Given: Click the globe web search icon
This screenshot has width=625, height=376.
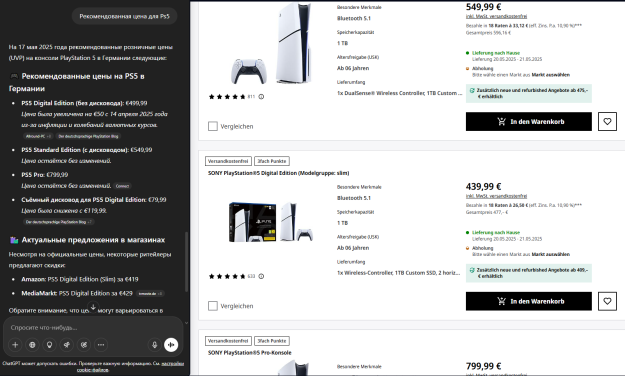Looking at the screenshot, I should [32, 345].
